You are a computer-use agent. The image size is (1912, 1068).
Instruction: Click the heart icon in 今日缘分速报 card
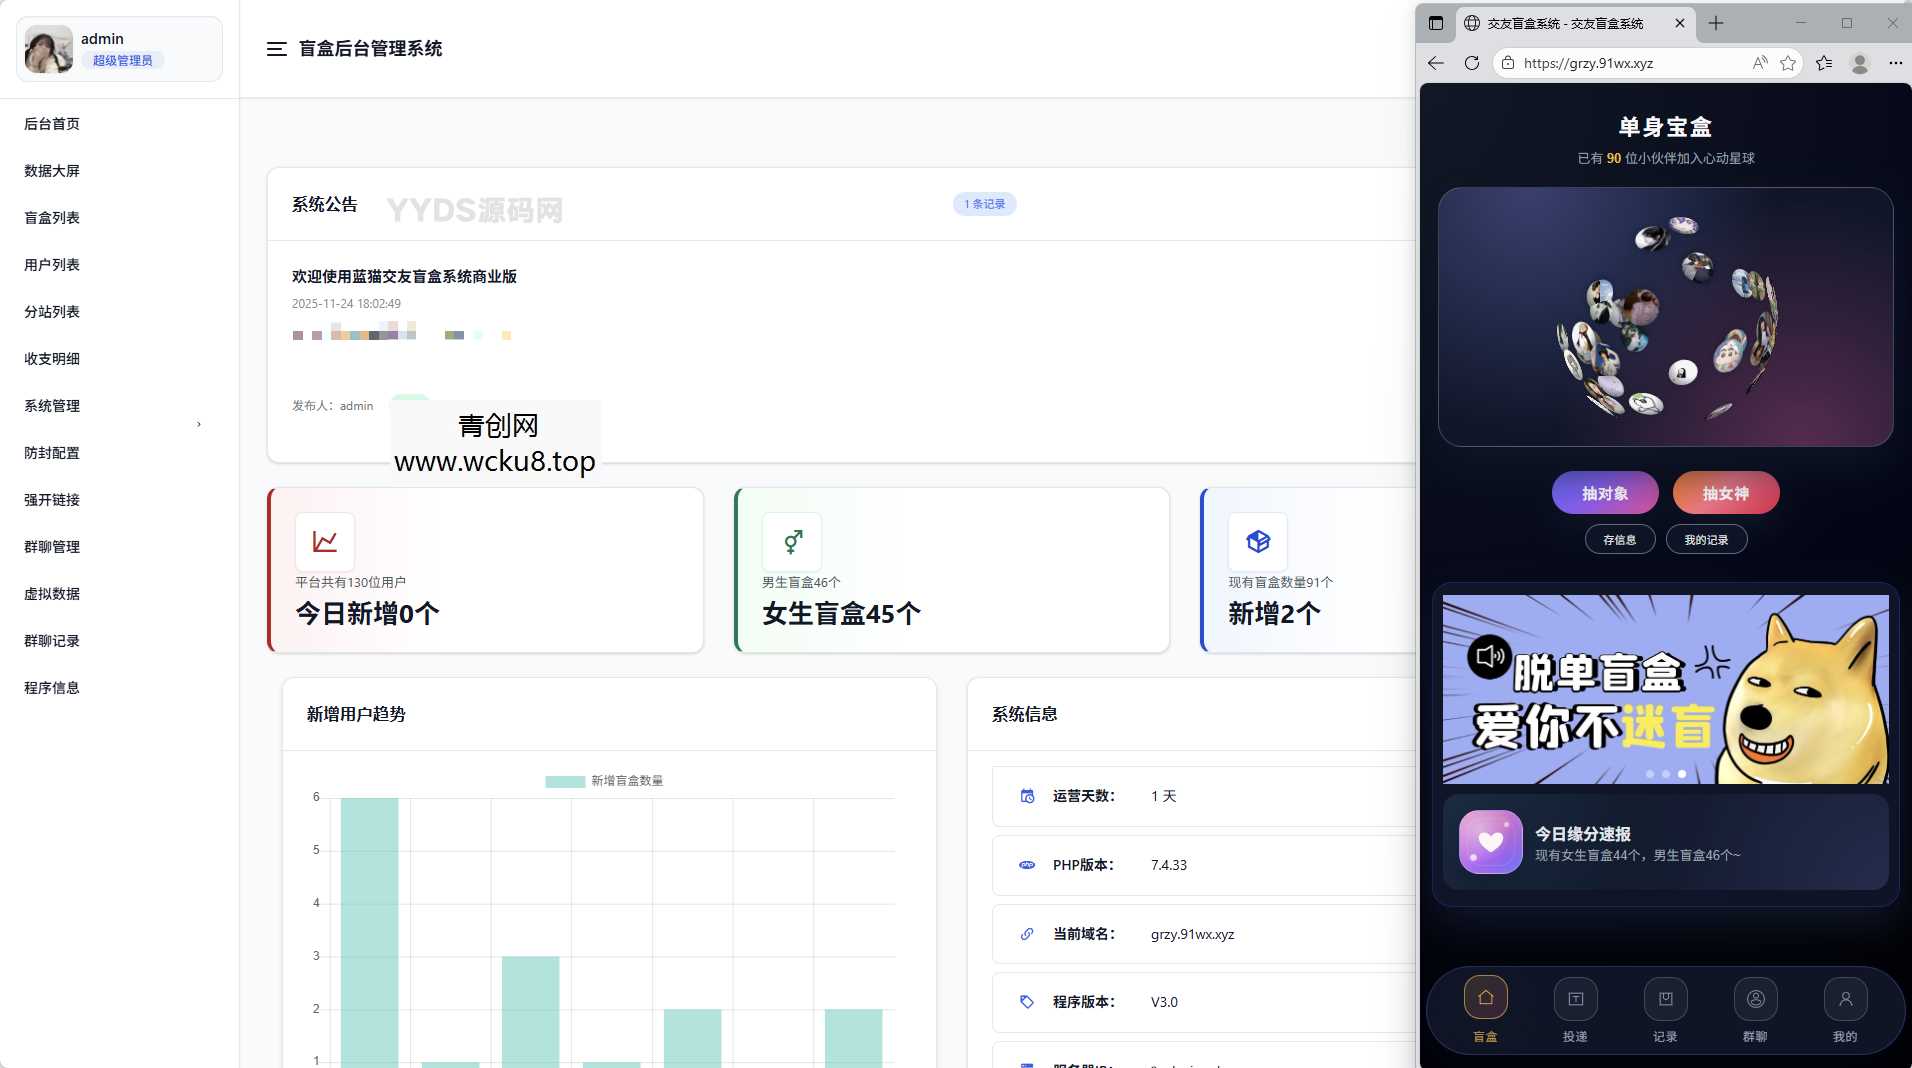click(1489, 841)
